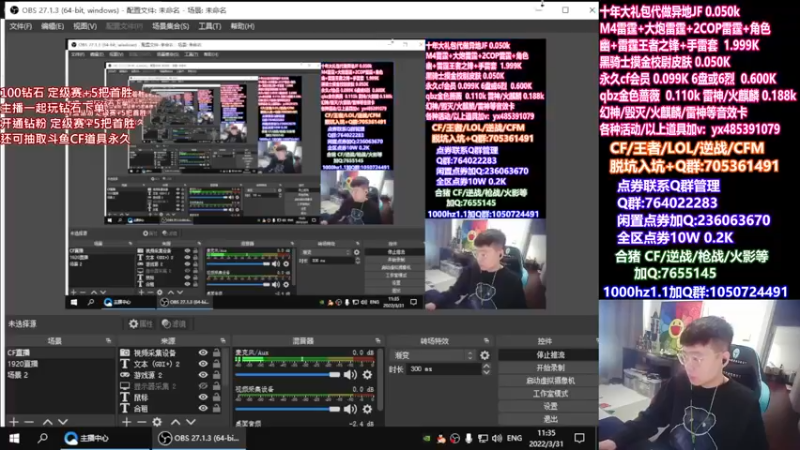Move scene down with the down arrow

pyautogui.click(x=63, y=422)
